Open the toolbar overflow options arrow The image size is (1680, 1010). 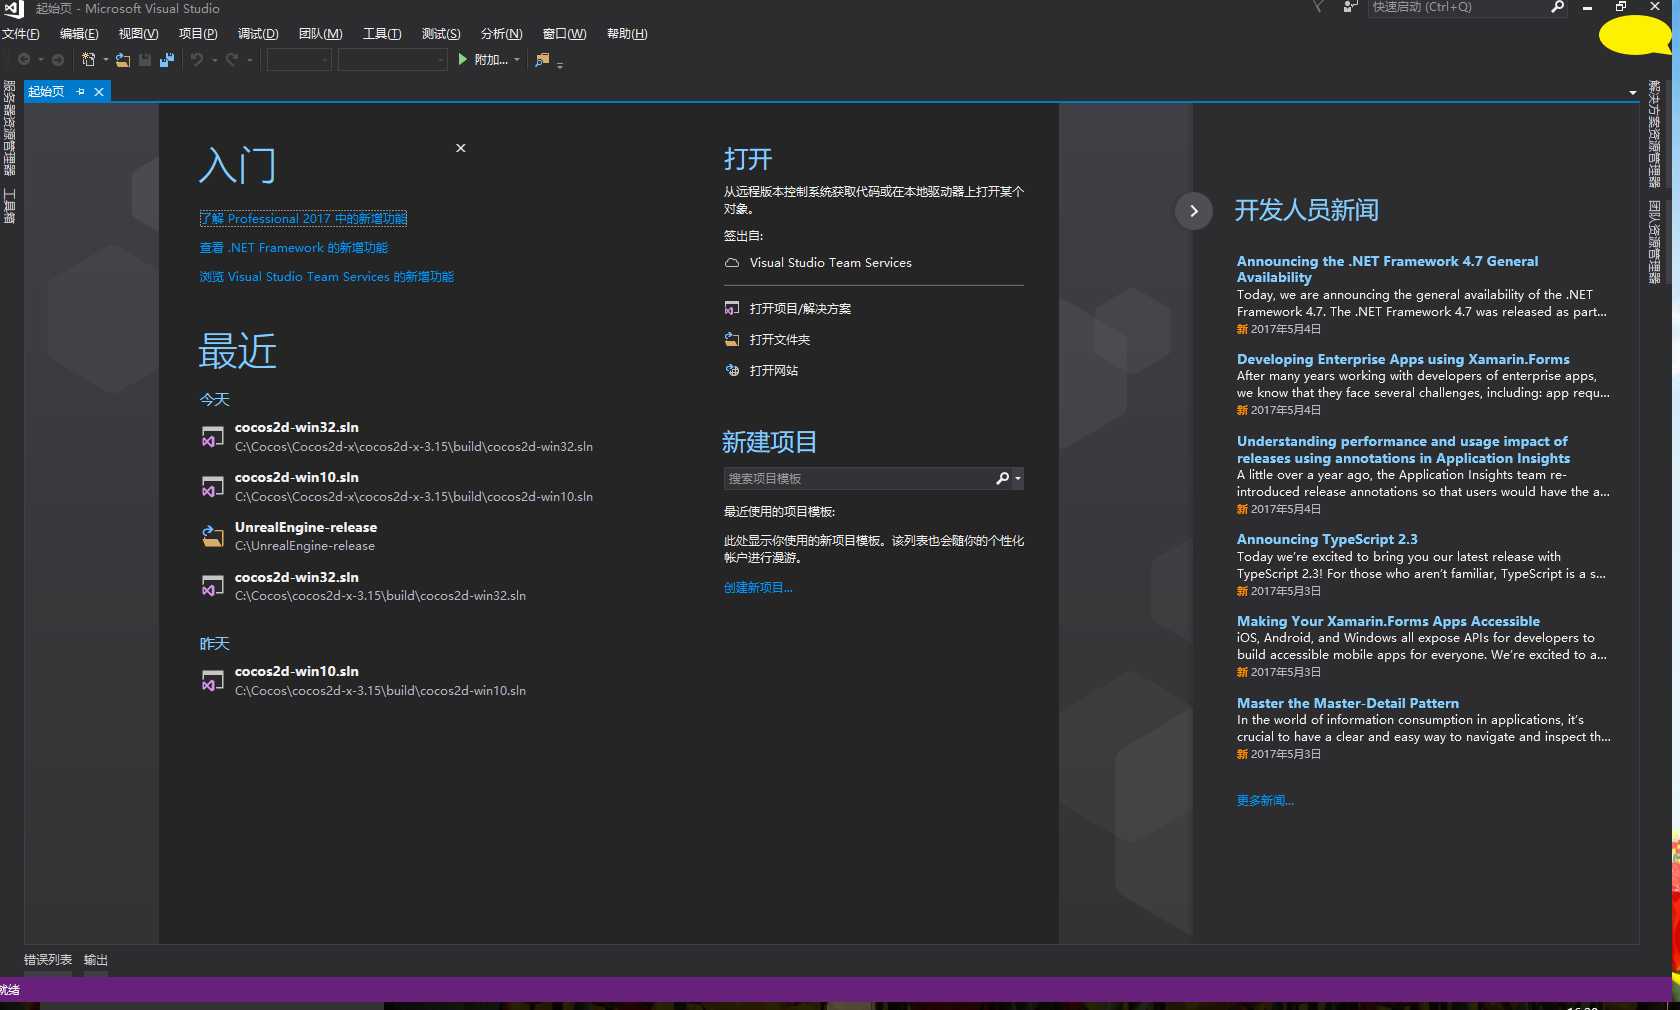pyautogui.click(x=560, y=65)
